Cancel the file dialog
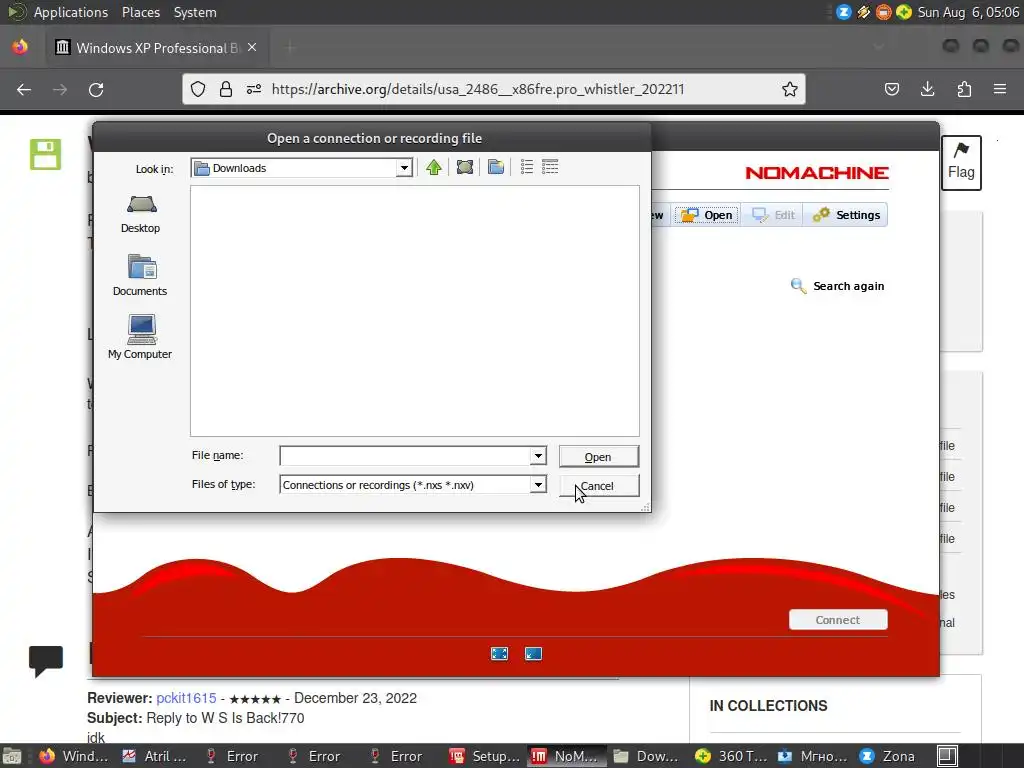 pyautogui.click(x=599, y=486)
